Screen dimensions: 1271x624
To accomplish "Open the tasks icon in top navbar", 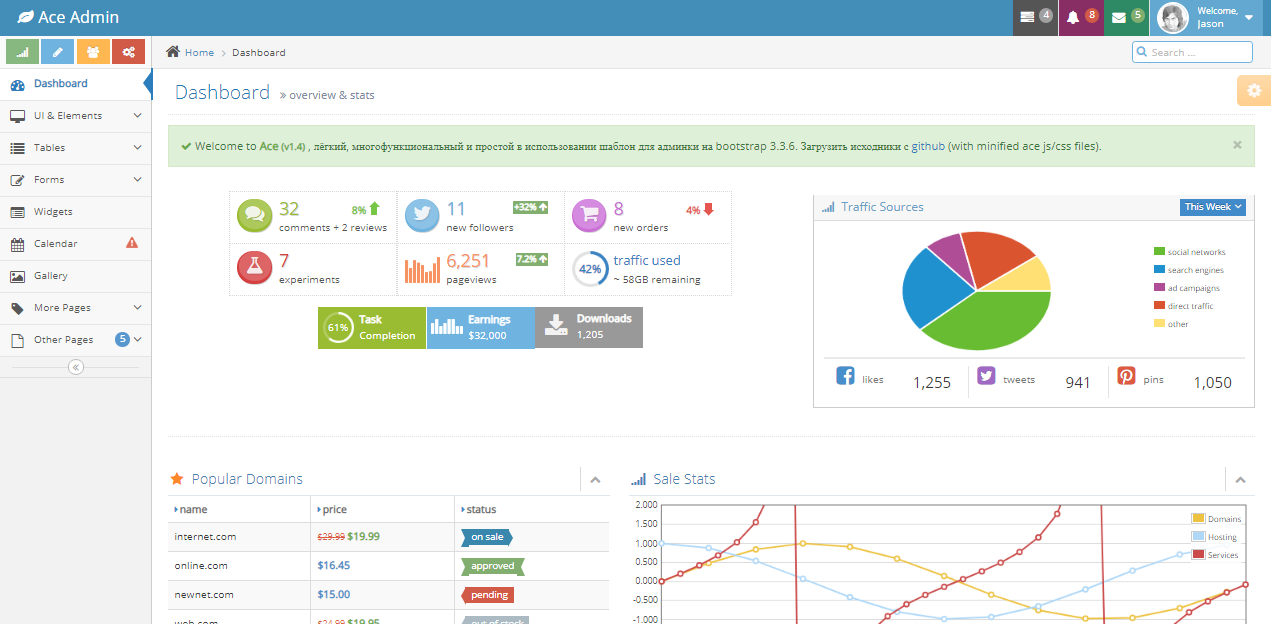I will [1035, 18].
